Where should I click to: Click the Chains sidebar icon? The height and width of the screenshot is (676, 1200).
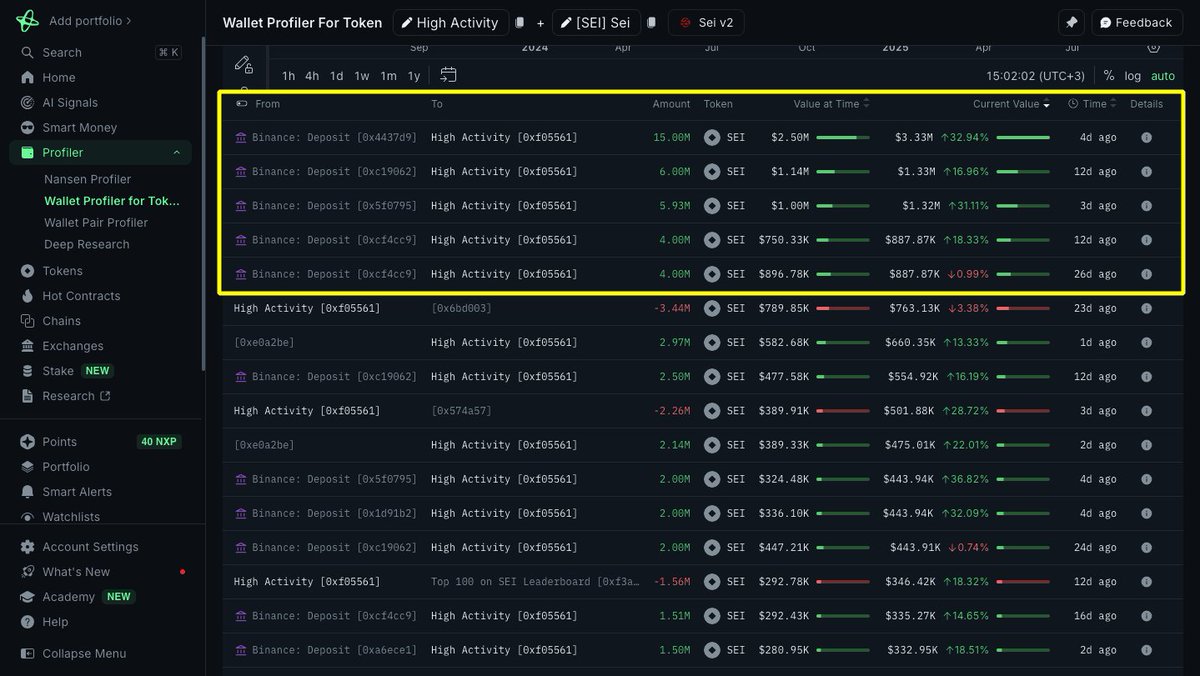27,321
